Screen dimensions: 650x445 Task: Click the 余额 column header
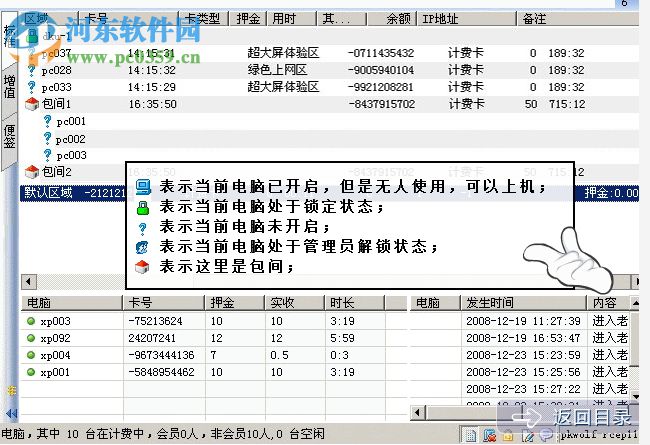pyautogui.click(x=391, y=19)
